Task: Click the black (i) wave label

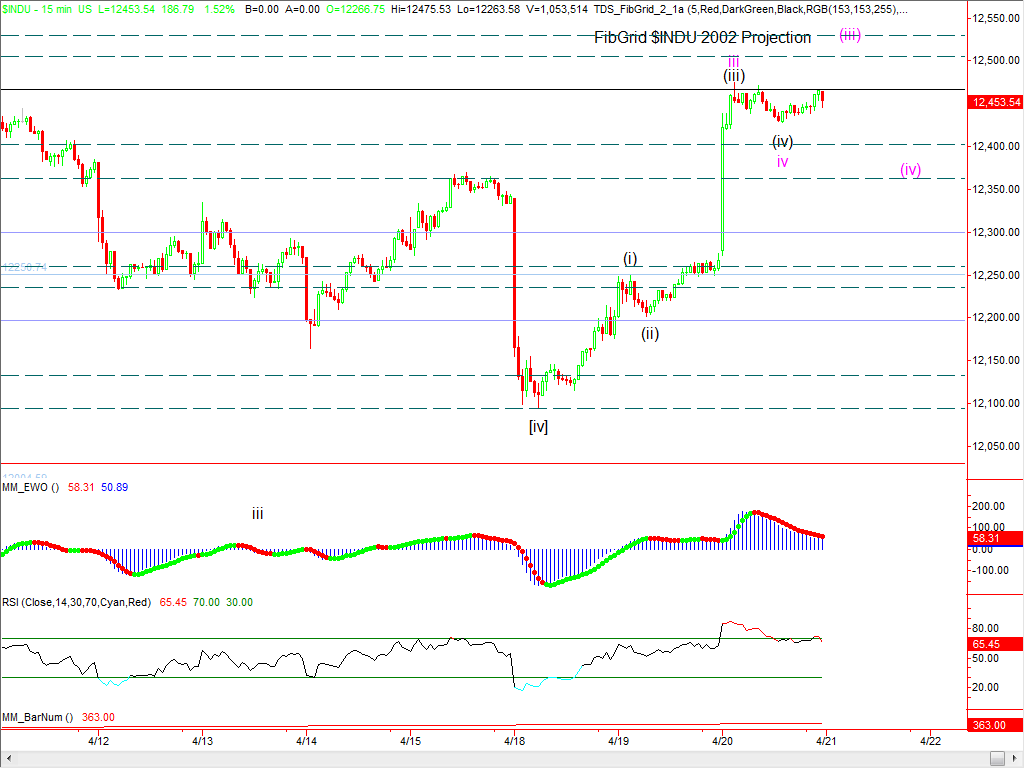Action: pos(630,259)
